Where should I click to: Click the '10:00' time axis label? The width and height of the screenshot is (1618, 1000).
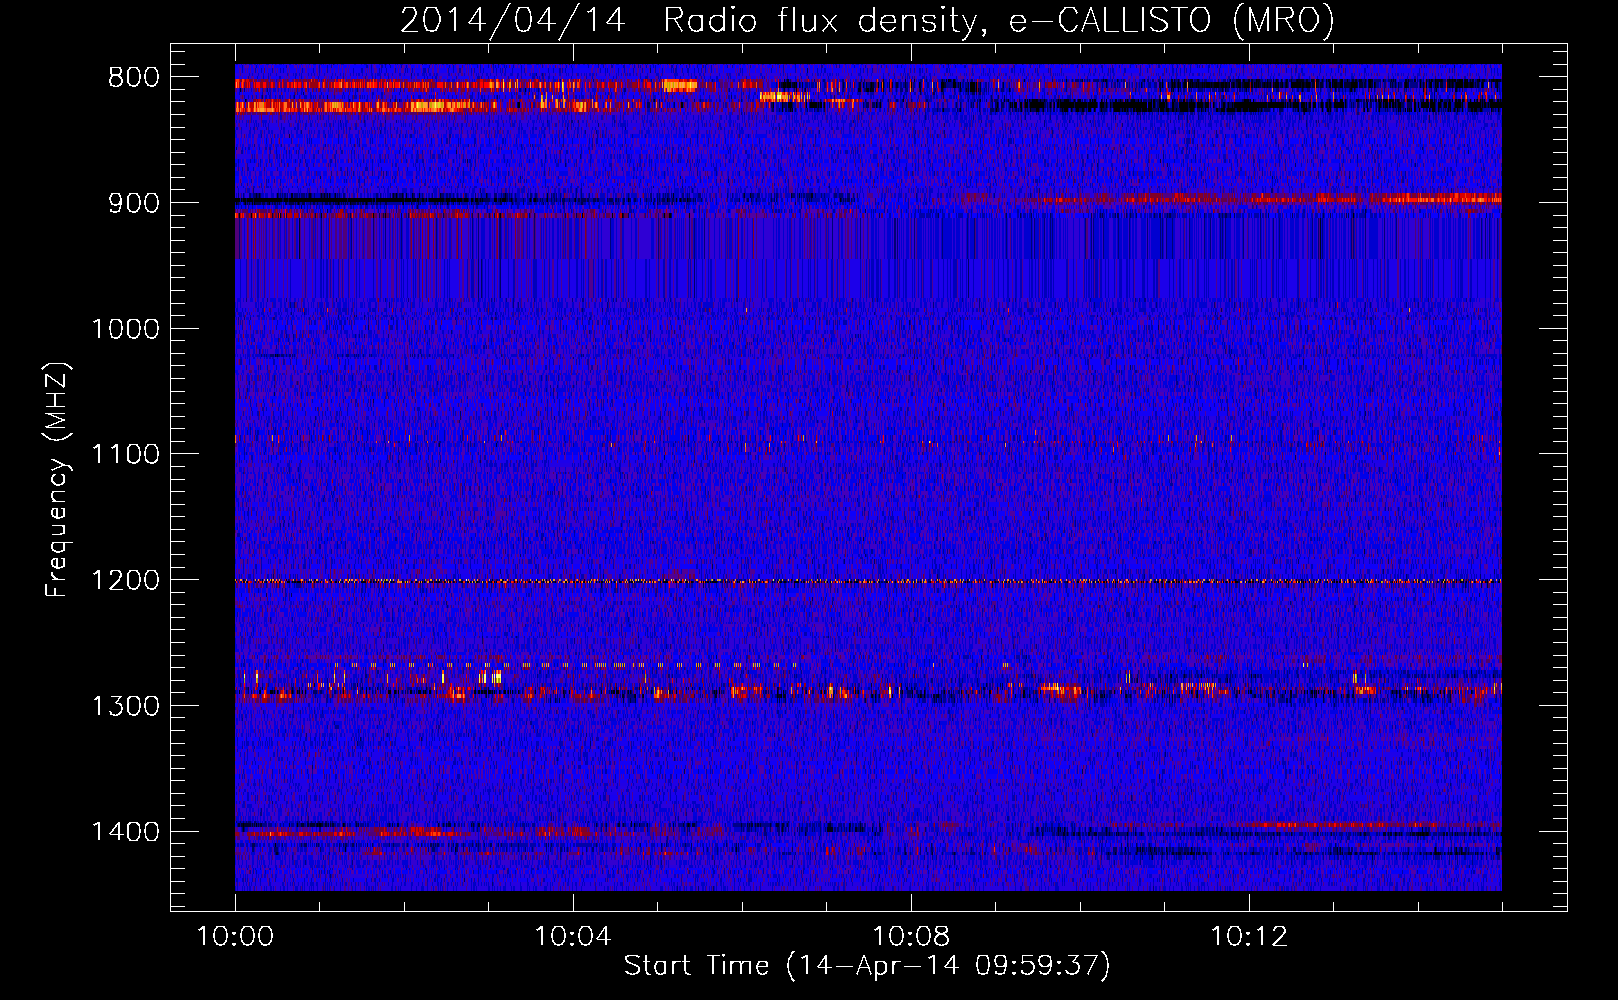[x=235, y=937]
